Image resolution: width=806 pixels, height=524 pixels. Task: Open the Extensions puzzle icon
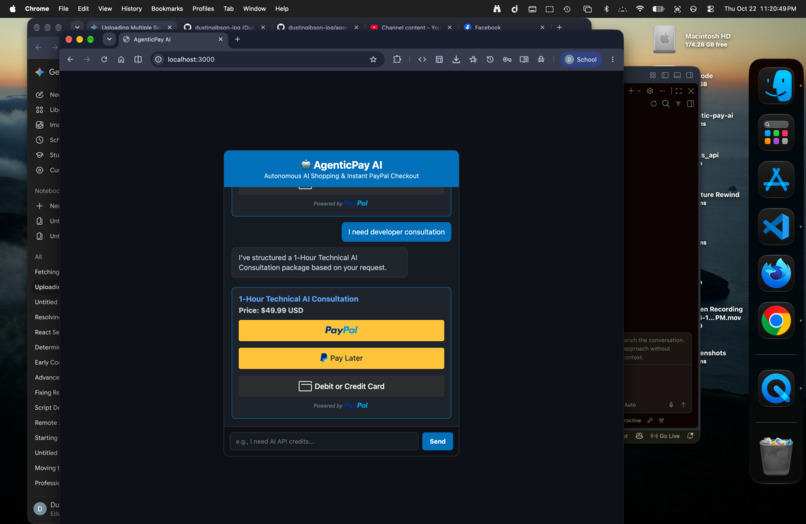click(397, 60)
